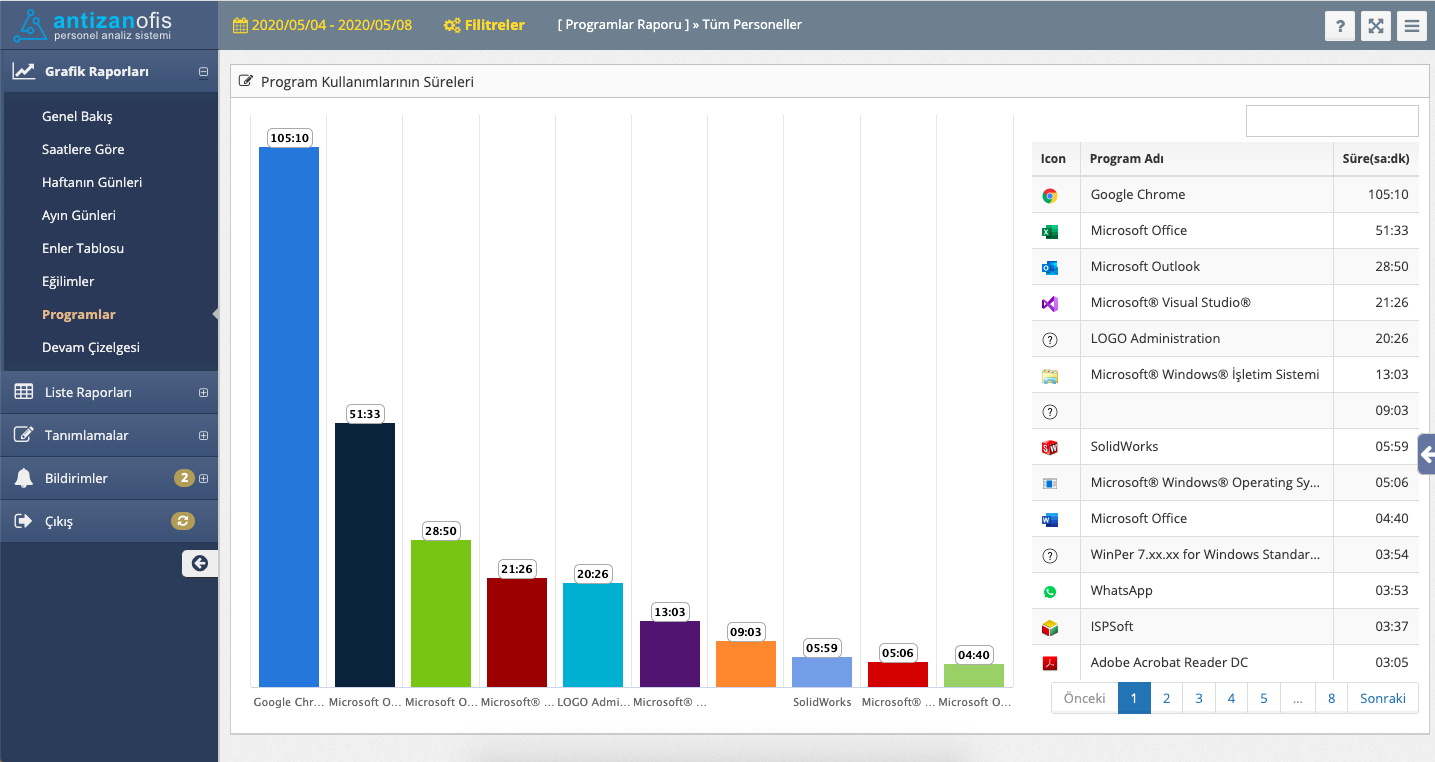Viewport: 1435px width, 762px height.
Task: Toggle fullscreen with the expand arrows icon
Action: (1376, 26)
